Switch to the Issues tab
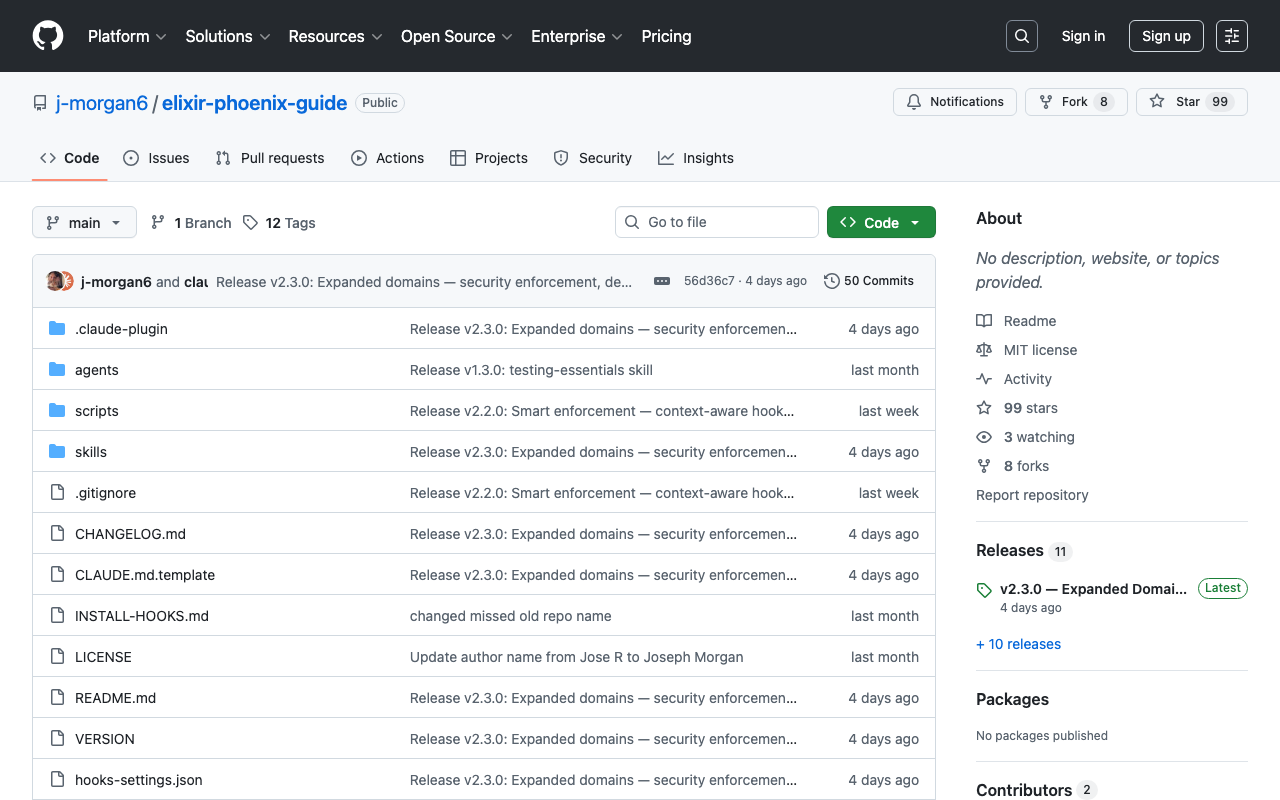 pos(156,158)
